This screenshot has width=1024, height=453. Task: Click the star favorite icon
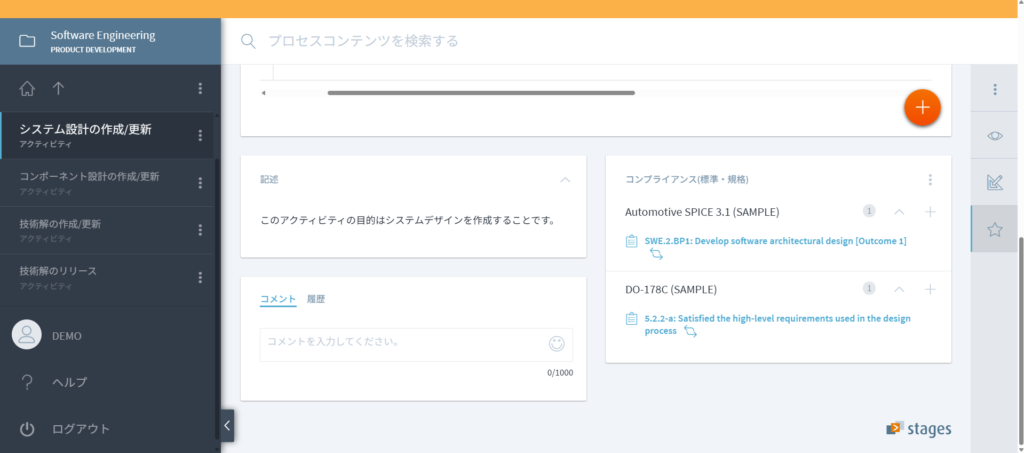(995, 229)
